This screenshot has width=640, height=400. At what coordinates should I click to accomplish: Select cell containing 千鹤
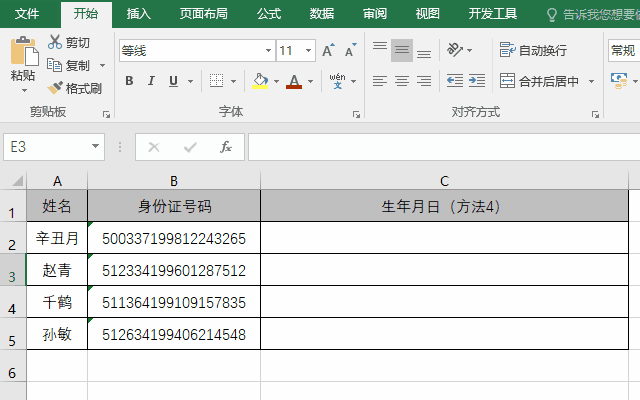[x=57, y=302]
